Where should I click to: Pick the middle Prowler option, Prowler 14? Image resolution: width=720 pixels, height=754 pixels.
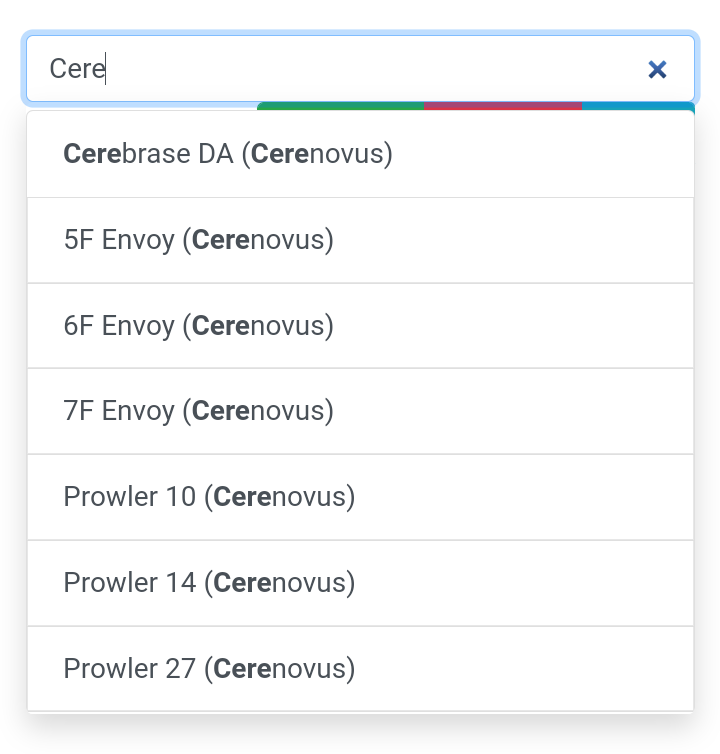(x=360, y=583)
